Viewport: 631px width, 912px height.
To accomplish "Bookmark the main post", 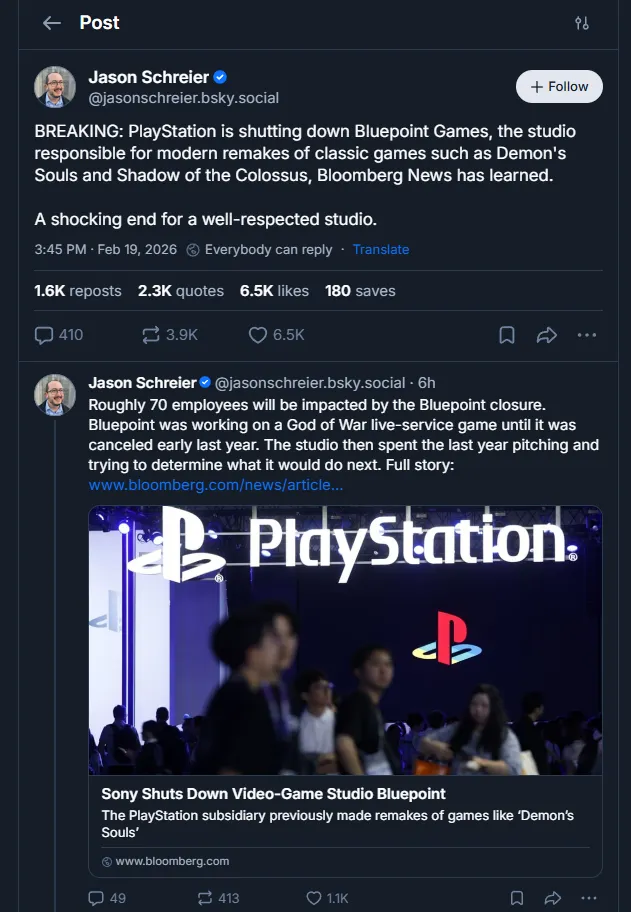I will coord(507,335).
